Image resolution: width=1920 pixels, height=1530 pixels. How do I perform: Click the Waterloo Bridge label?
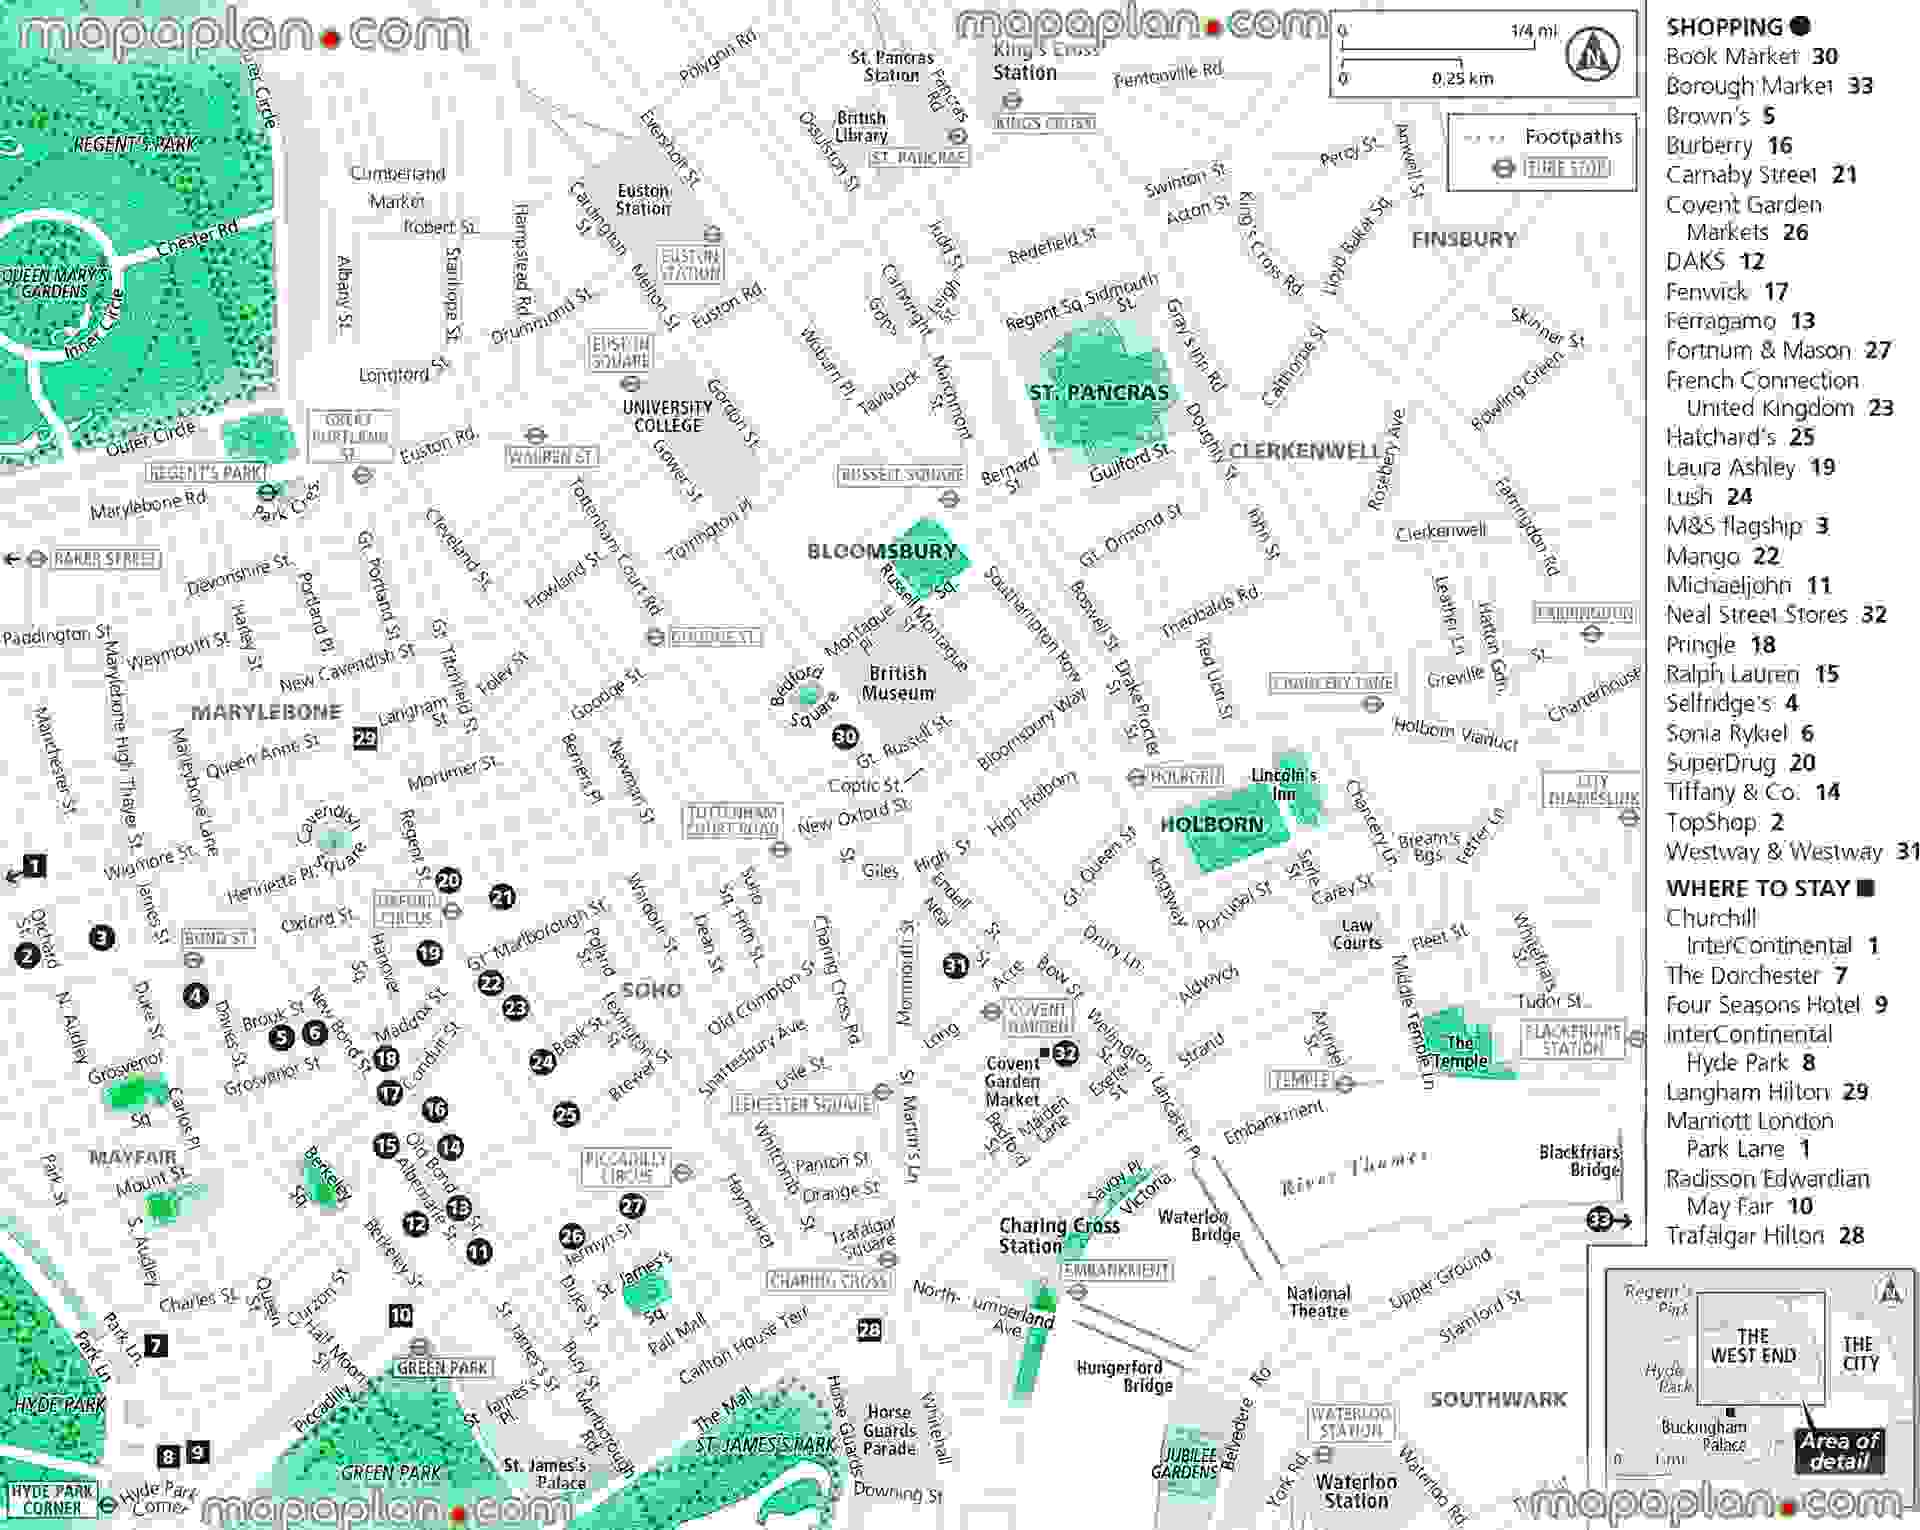tap(1199, 1225)
